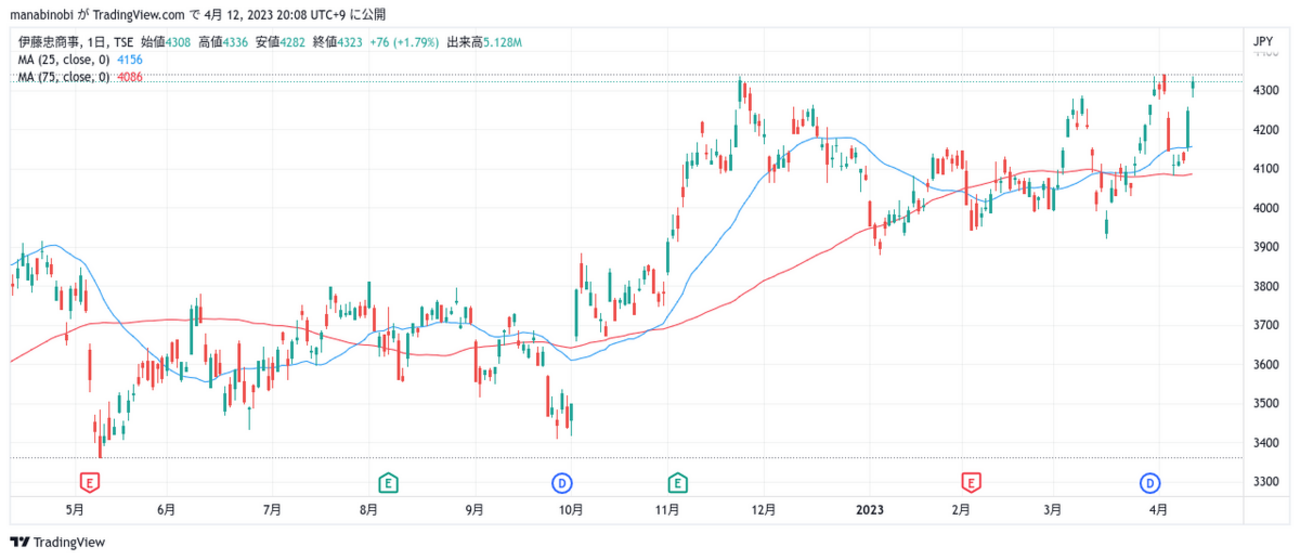The width and height of the screenshot is (1300, 560).
Task: Click the red E earnings marker near 2月
Action: coord(969,484)
